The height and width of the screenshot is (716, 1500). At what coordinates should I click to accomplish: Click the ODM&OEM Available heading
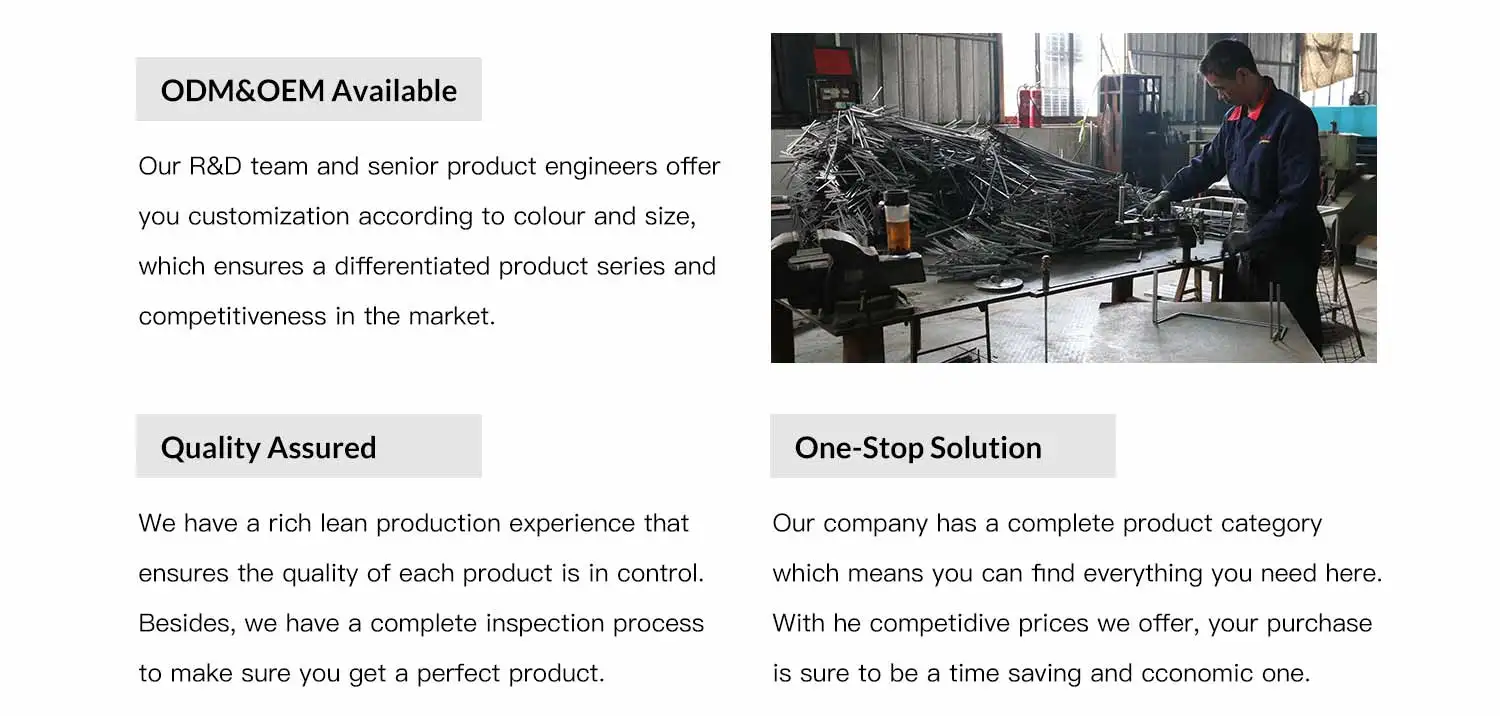point(308,90)
